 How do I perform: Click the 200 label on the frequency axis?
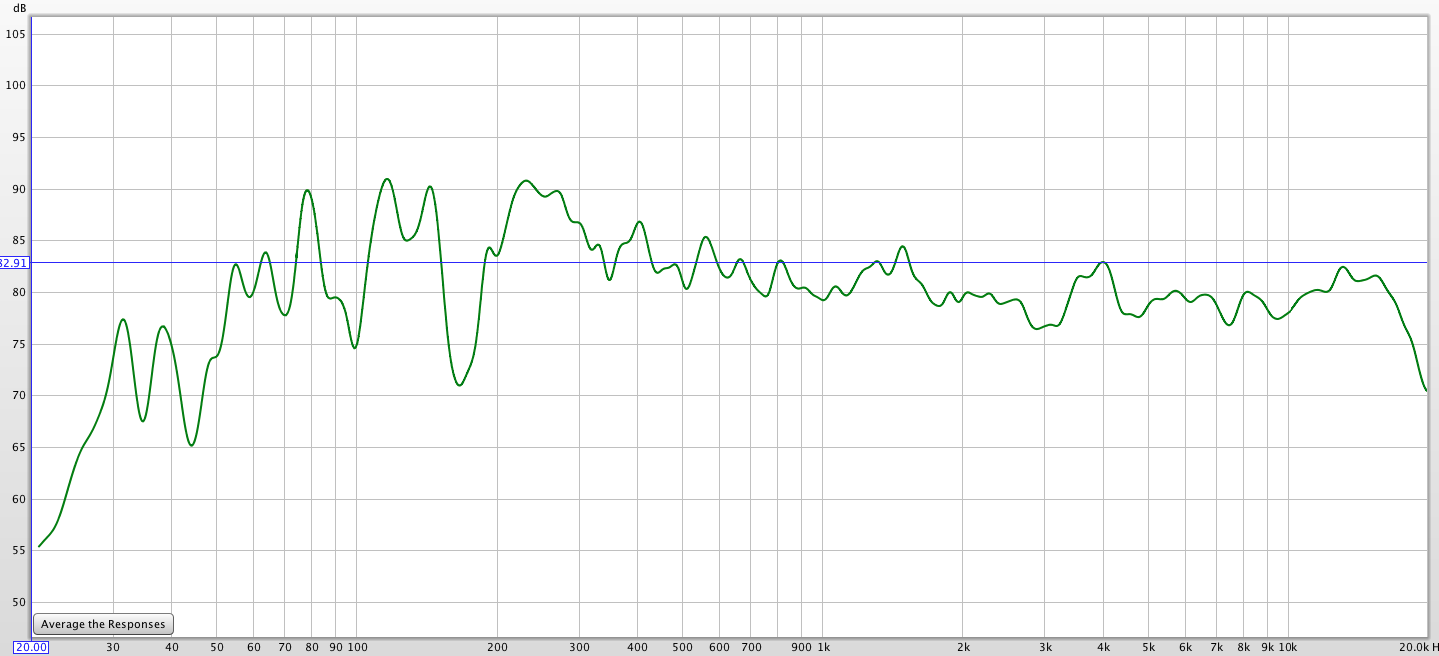point(497,647)
